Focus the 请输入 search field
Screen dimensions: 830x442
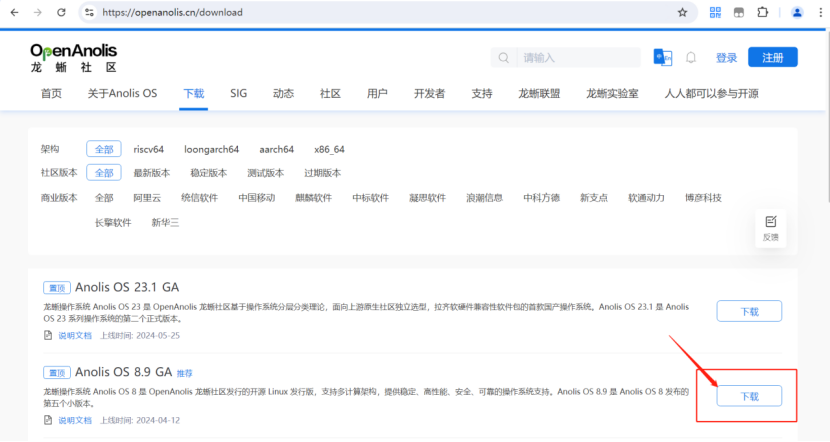click(579, 58)
